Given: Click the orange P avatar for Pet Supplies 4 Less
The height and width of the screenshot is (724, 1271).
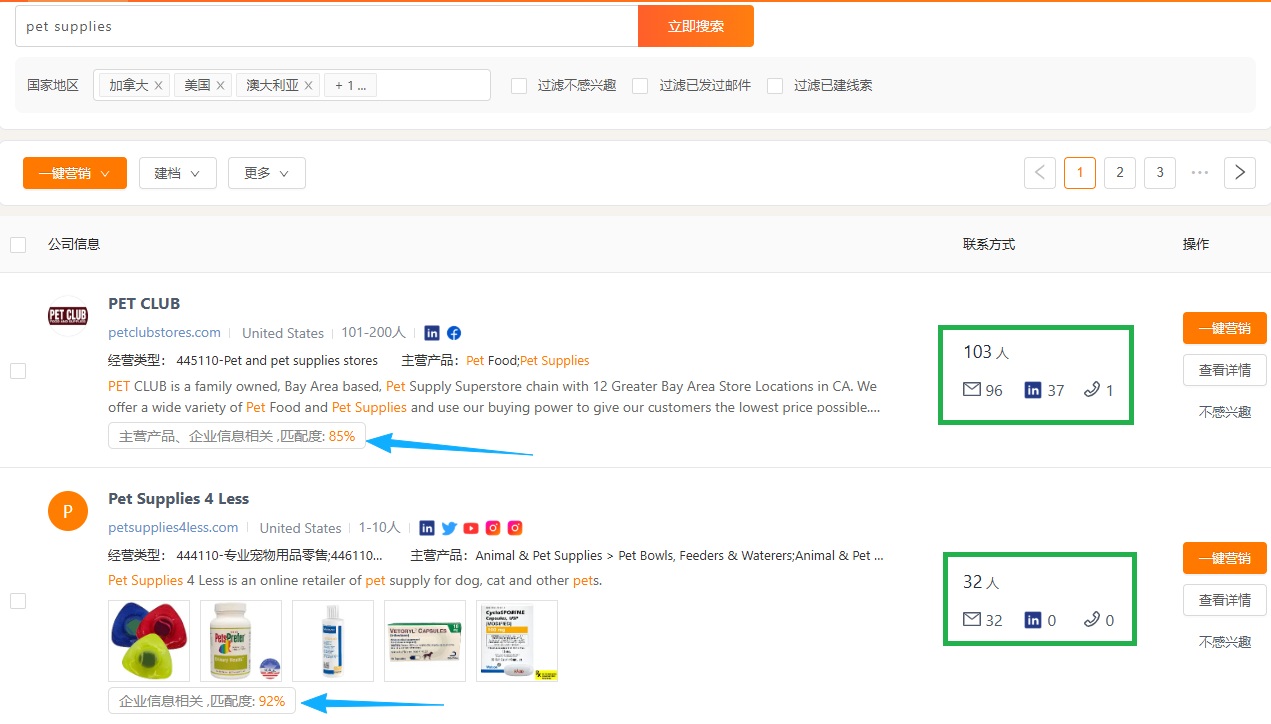Looking at the screenshot, I should [68, 511].
